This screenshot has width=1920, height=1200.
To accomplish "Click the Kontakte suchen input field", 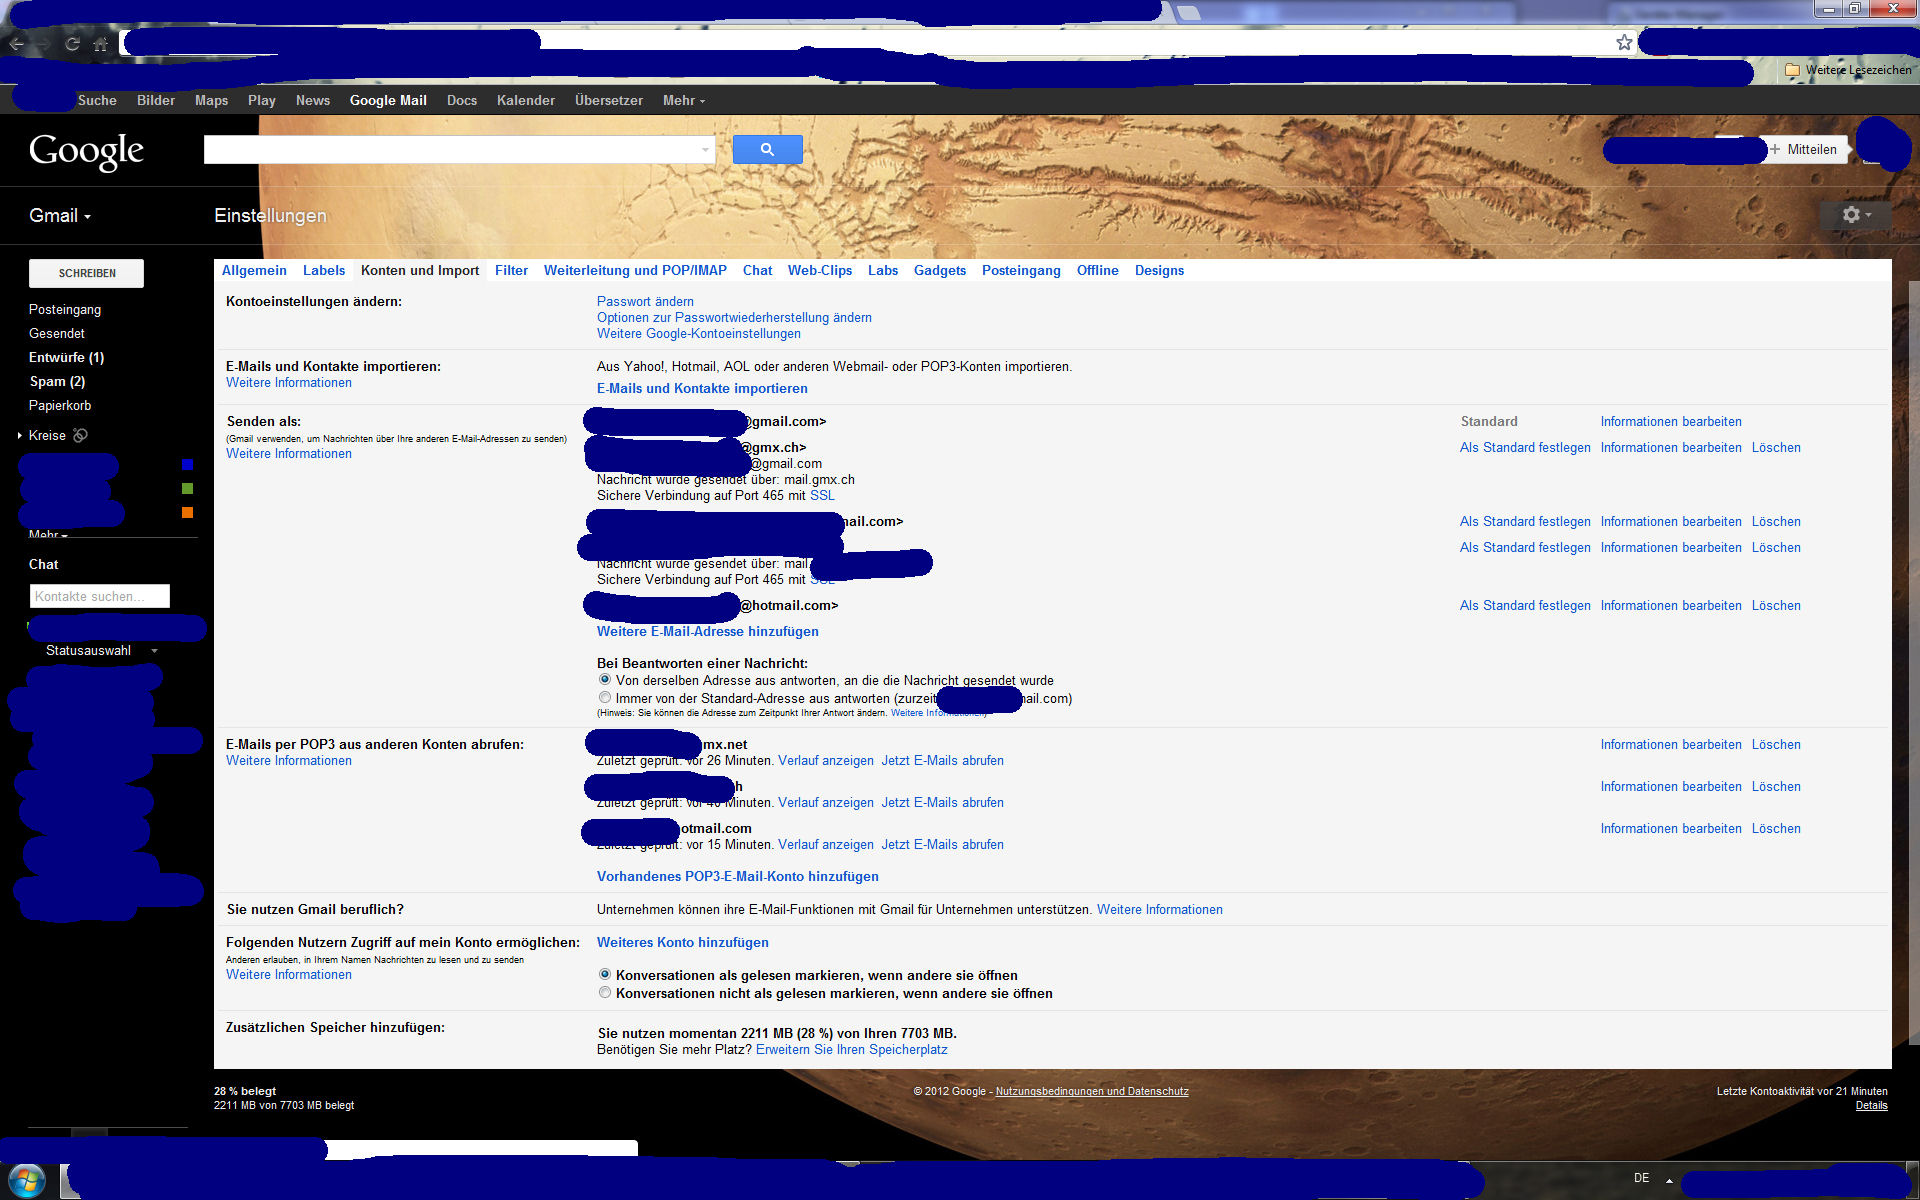I will click(x=100, y=596).
